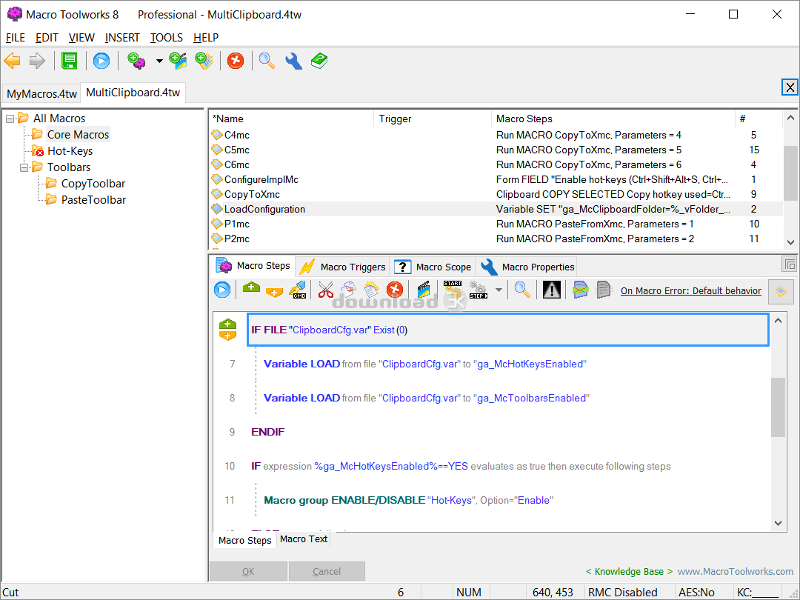Select the PasteToolbar folder
This screenshot has height=600, width=800.
pos(93,200)
